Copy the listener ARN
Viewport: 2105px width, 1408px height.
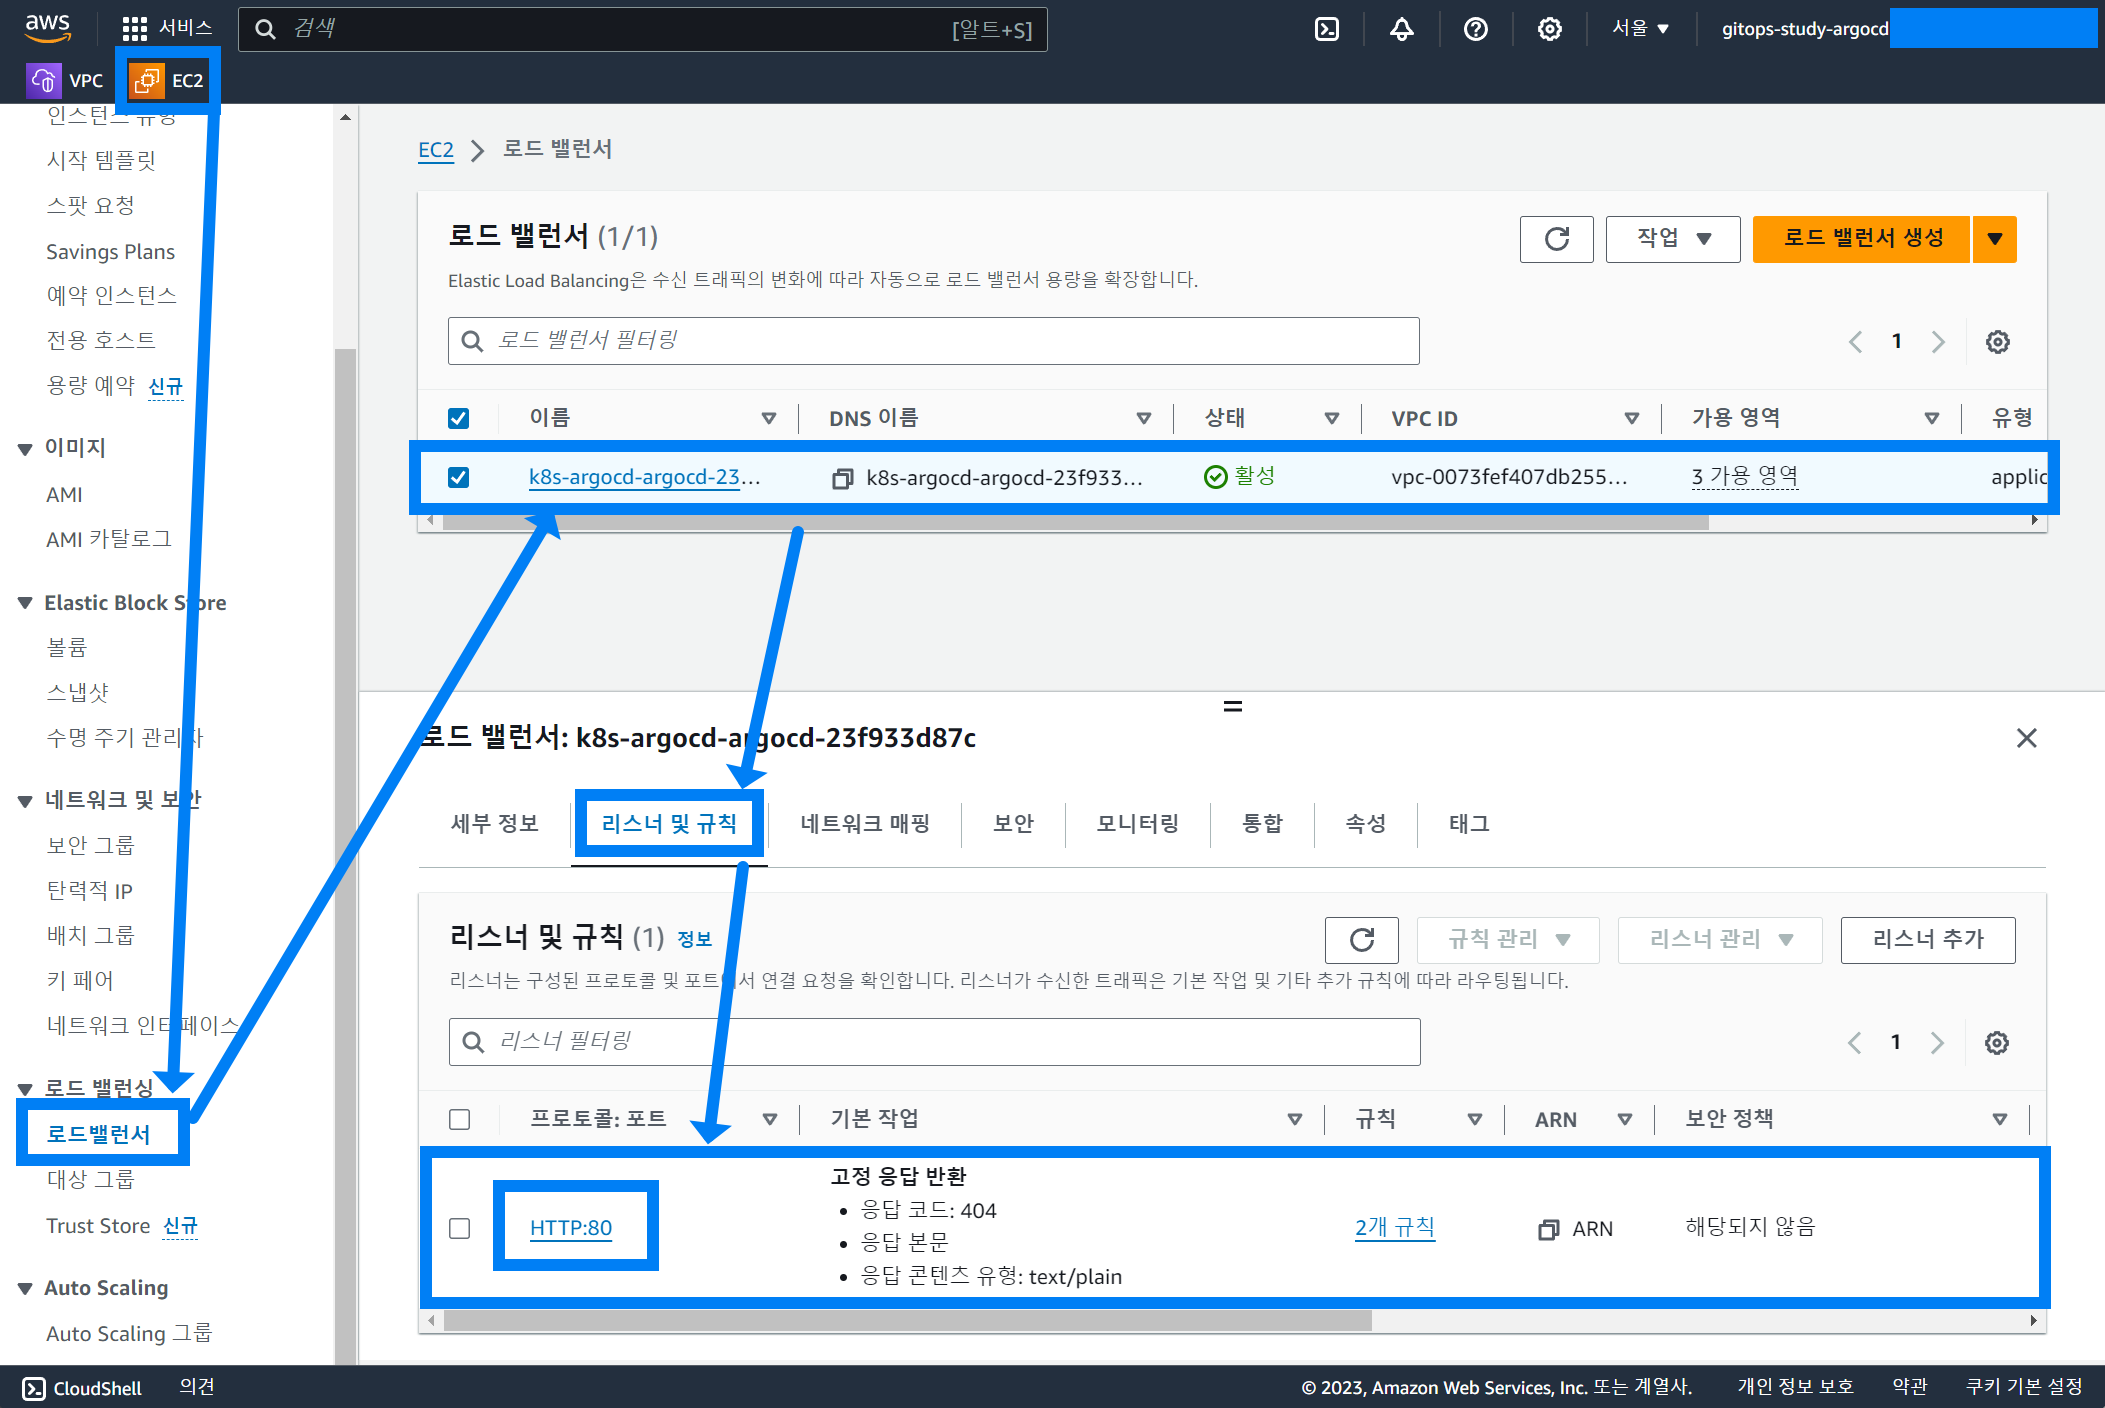tap(1548, 1229)
